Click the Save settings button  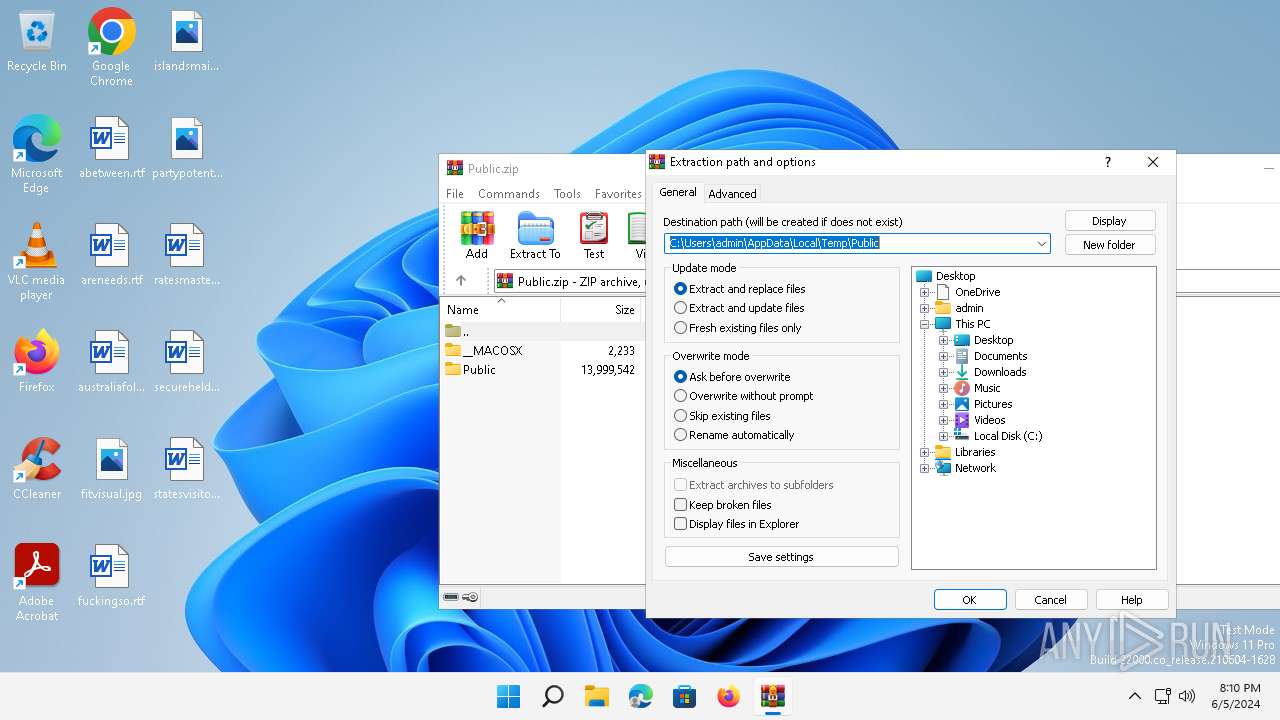[x=781, y=557]
